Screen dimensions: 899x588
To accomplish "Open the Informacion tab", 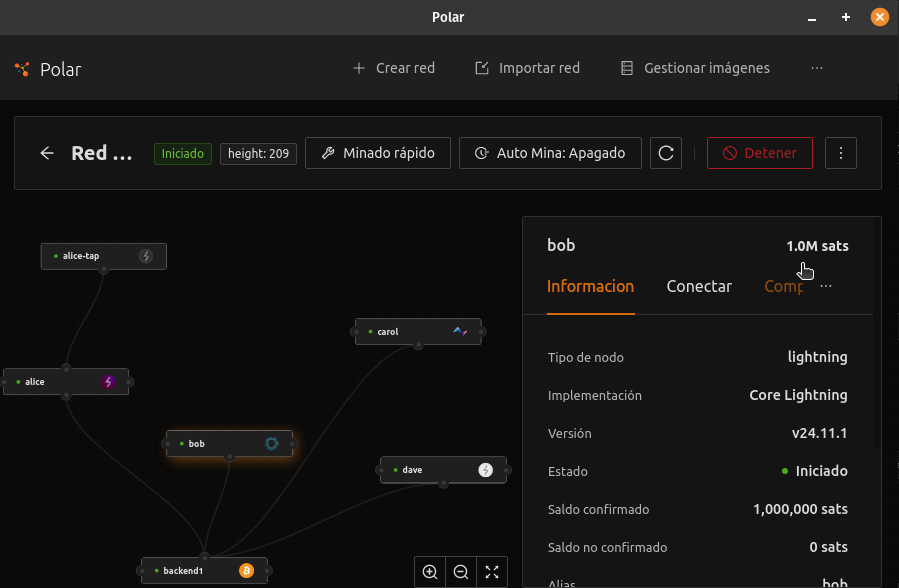I will pyautogui.click(x=590, y=286).
